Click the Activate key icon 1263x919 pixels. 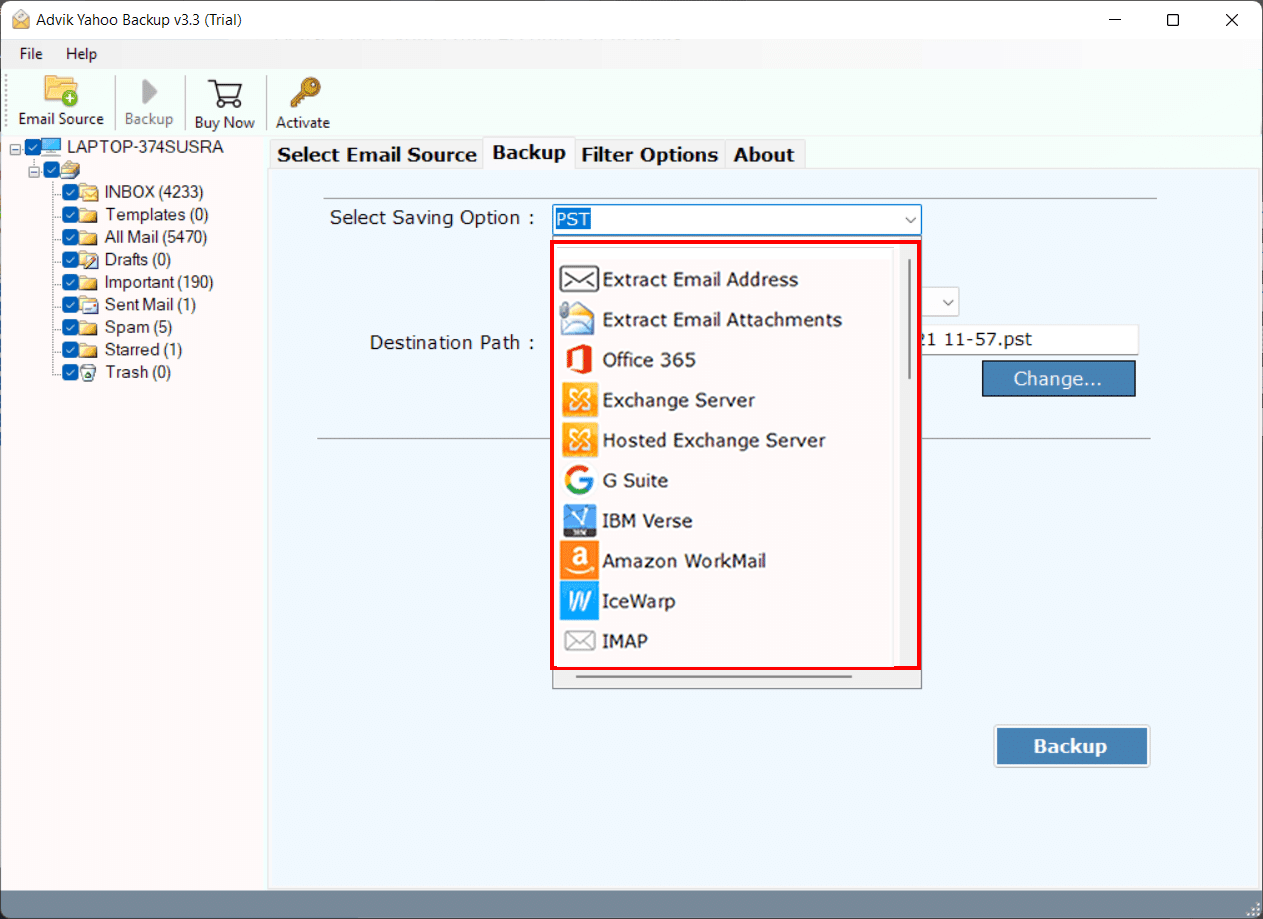(x=303, y=94)
